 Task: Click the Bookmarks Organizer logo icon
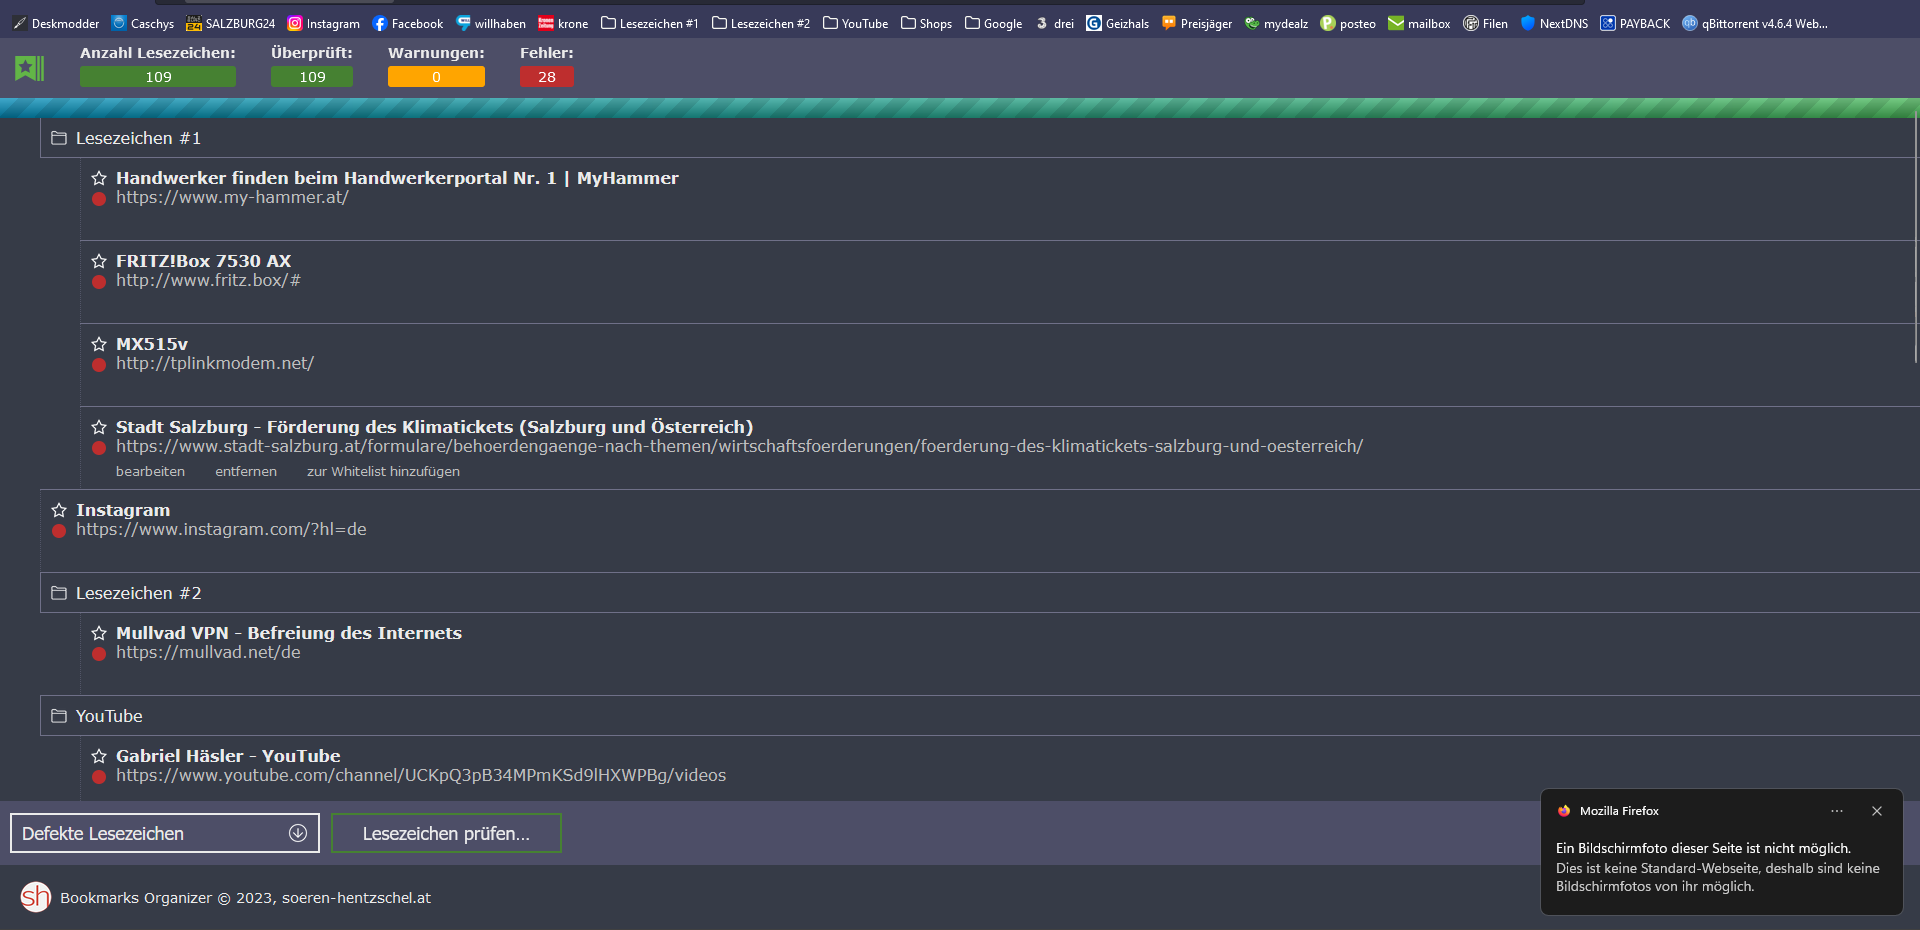coord(30,68)
